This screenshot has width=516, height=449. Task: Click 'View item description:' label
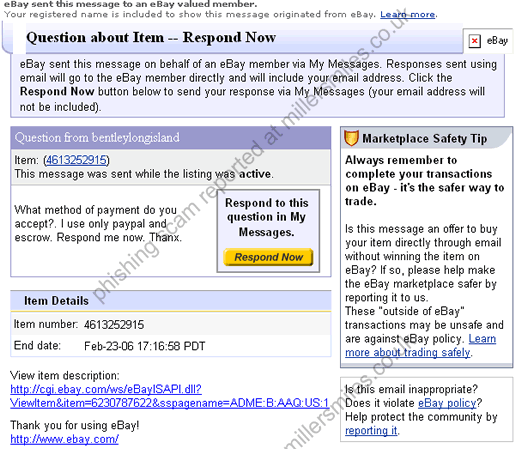pyautogui.click(x=65, y=375)
